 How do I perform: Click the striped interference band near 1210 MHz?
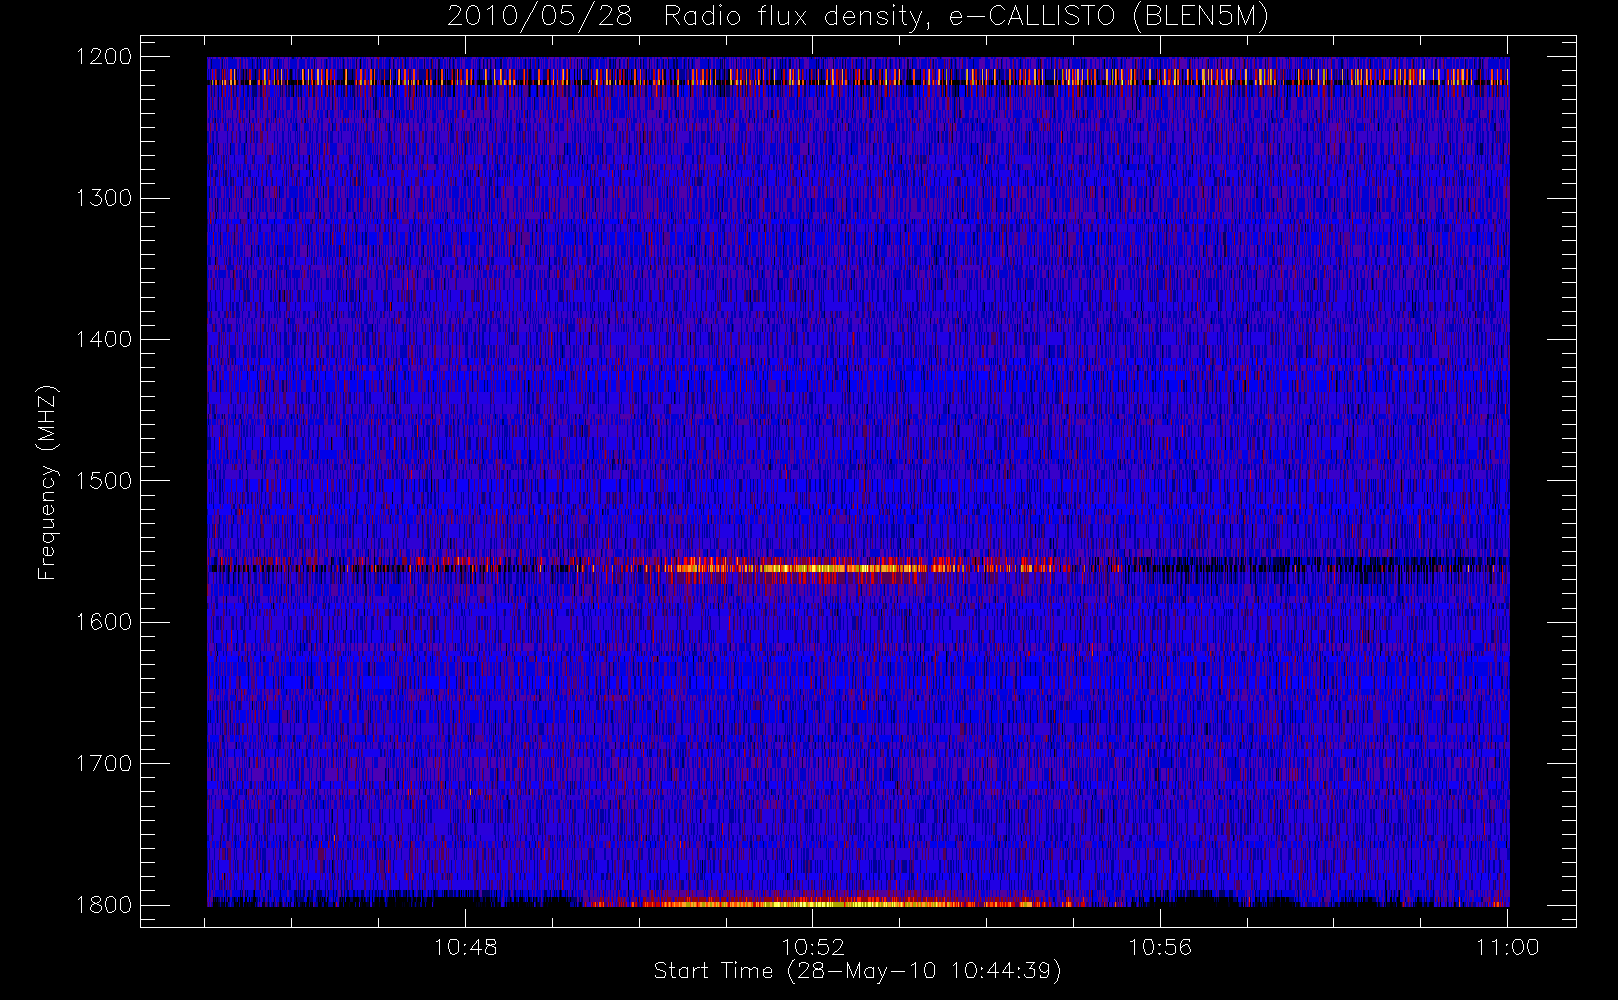[x=858, y=76]
